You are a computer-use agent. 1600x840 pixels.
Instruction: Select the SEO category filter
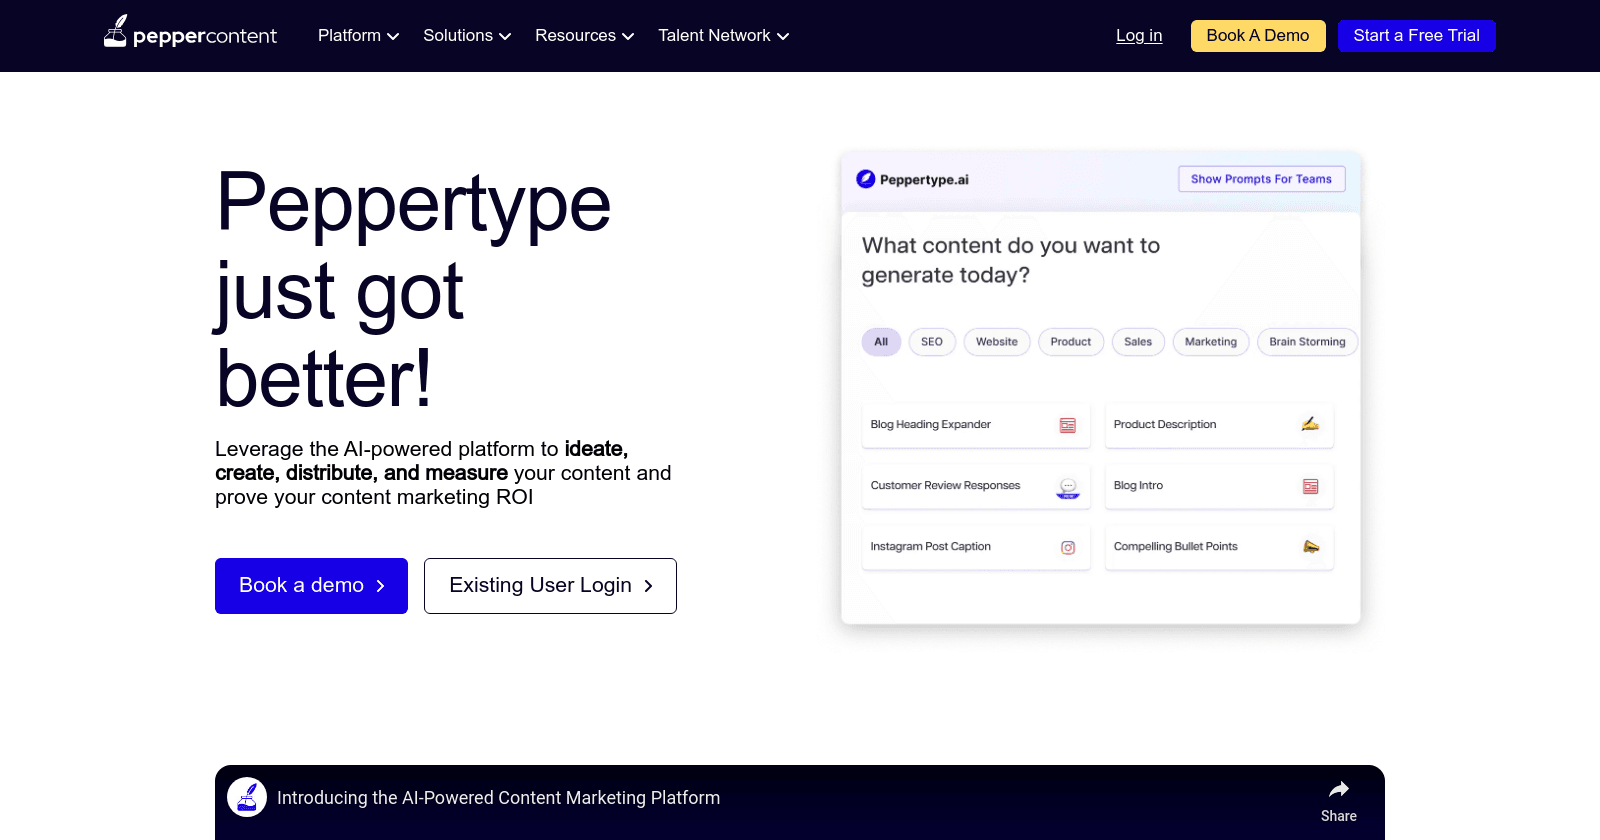point(932,342)
